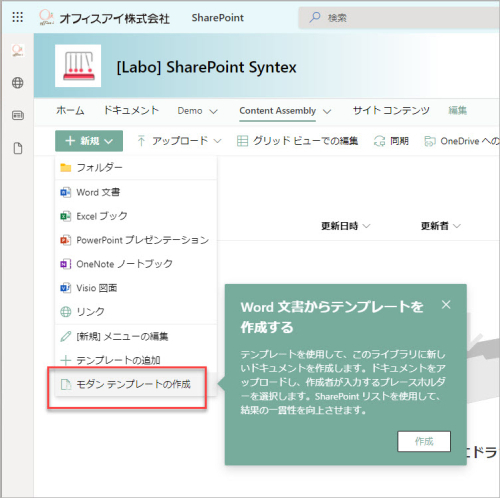Click the grid view table icon

(242, 141)
